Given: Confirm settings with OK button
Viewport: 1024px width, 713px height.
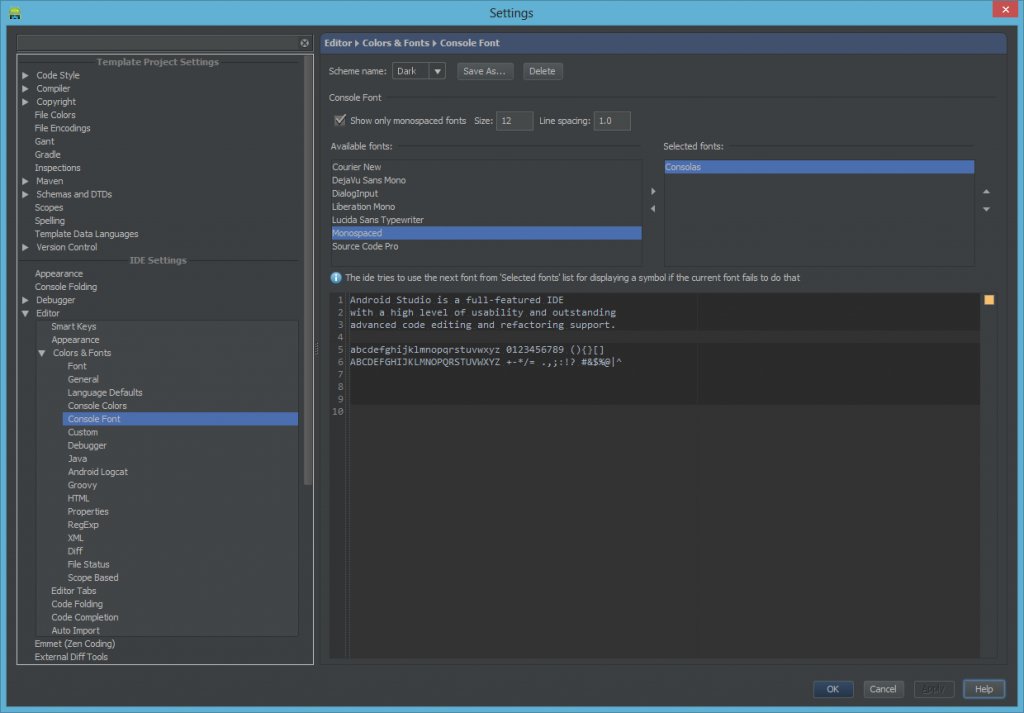Looking at the screenshot, I should tap(833, 689).
